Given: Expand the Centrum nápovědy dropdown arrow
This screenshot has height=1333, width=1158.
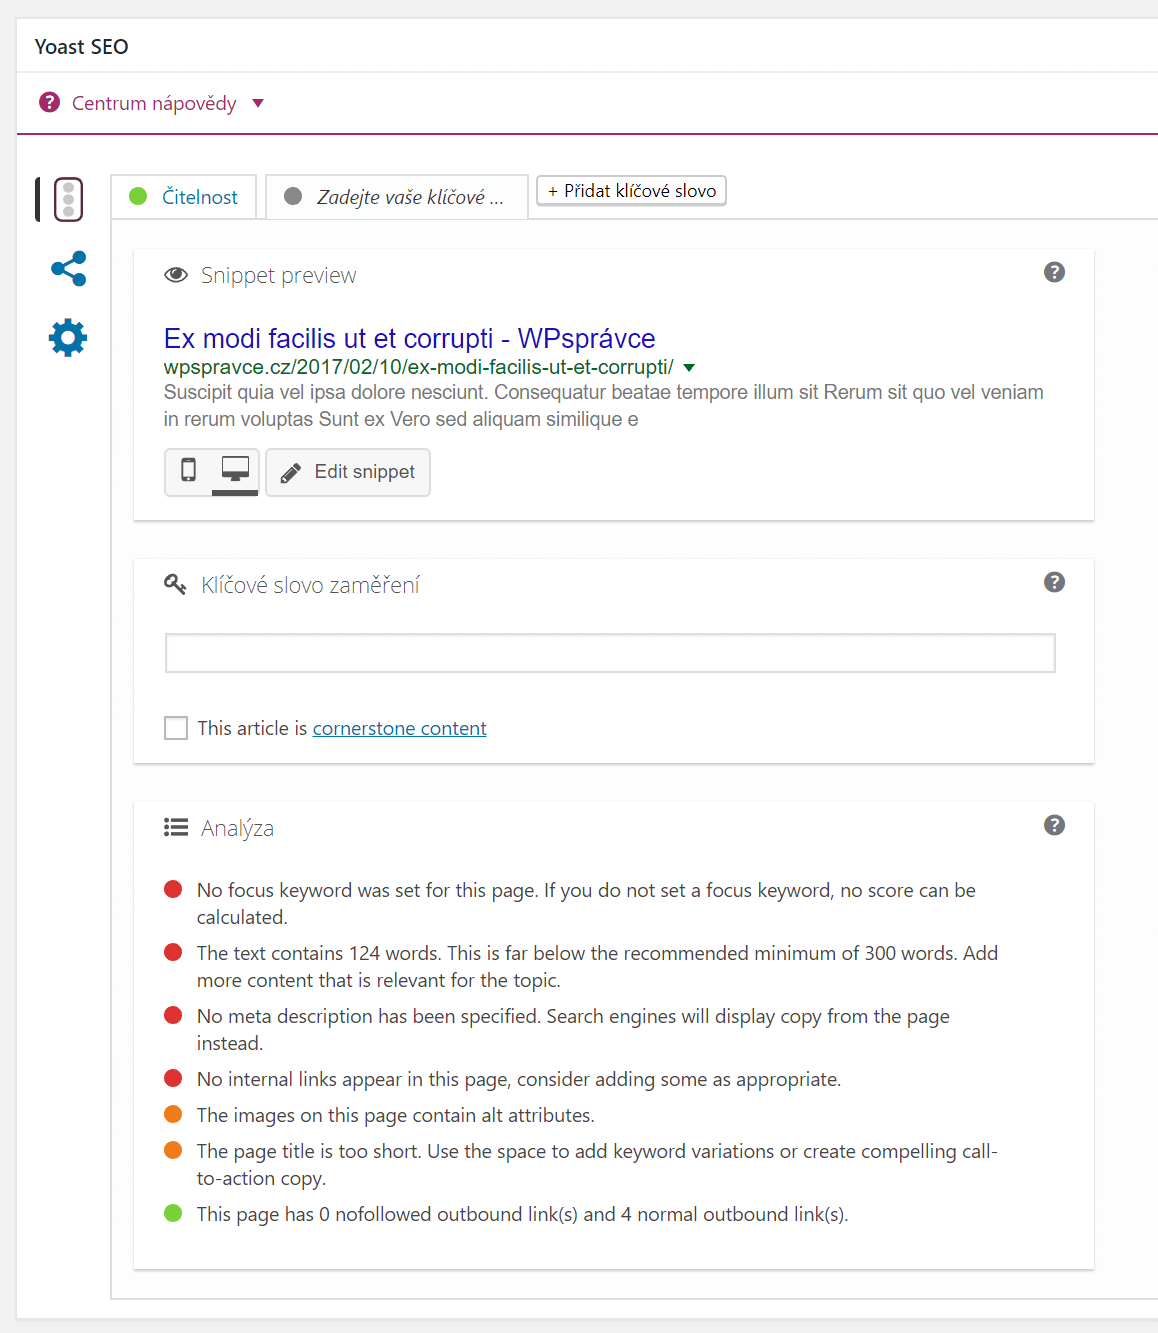Looking at the screenshot, I should coord(258,103).
